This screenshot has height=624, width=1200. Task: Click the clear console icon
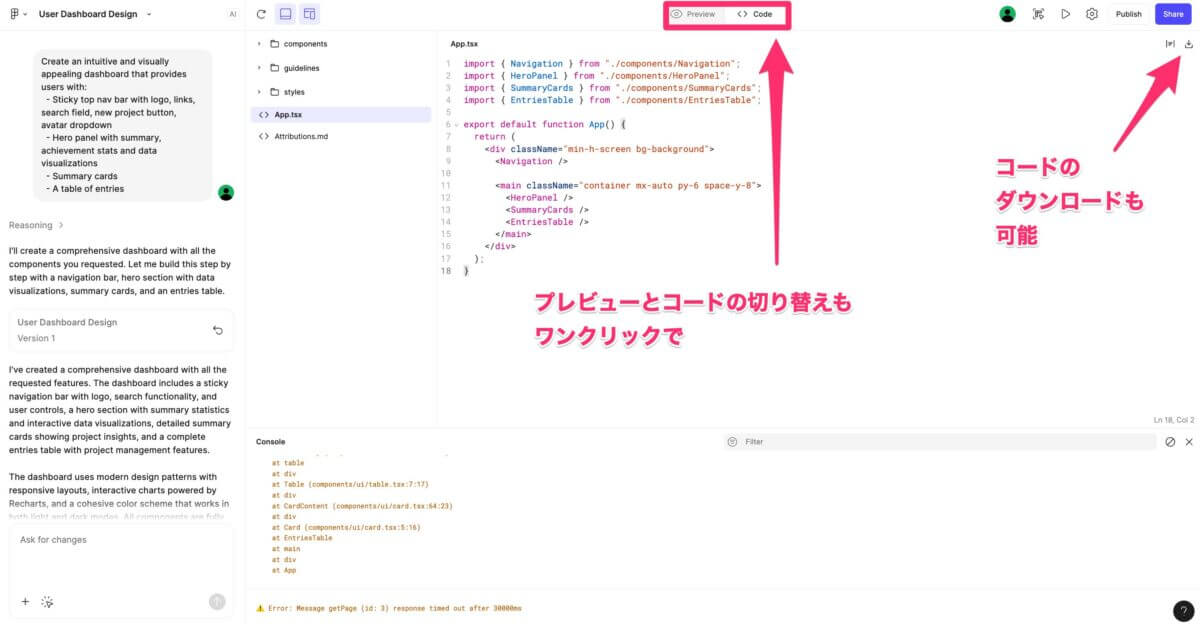pos(1170,441)
